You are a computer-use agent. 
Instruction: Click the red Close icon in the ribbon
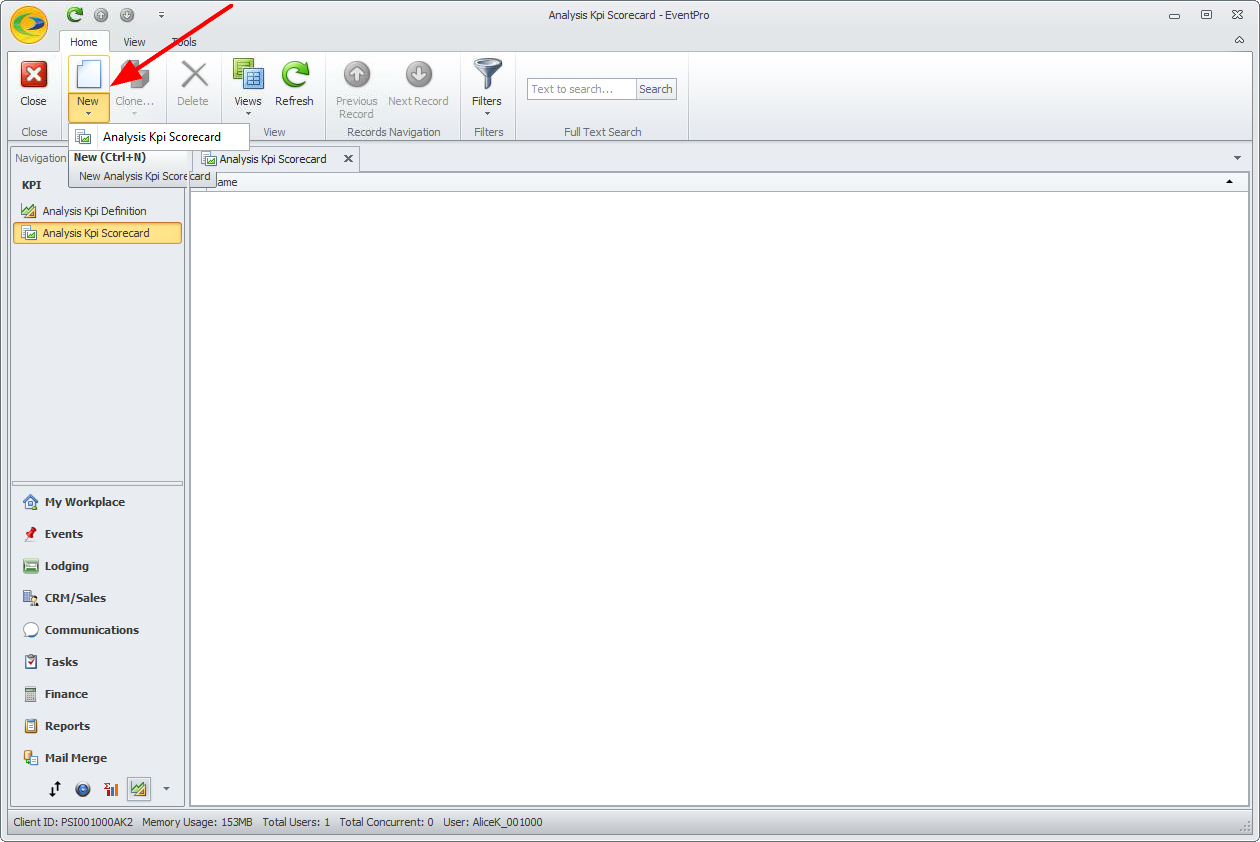[x=34, y=74]
